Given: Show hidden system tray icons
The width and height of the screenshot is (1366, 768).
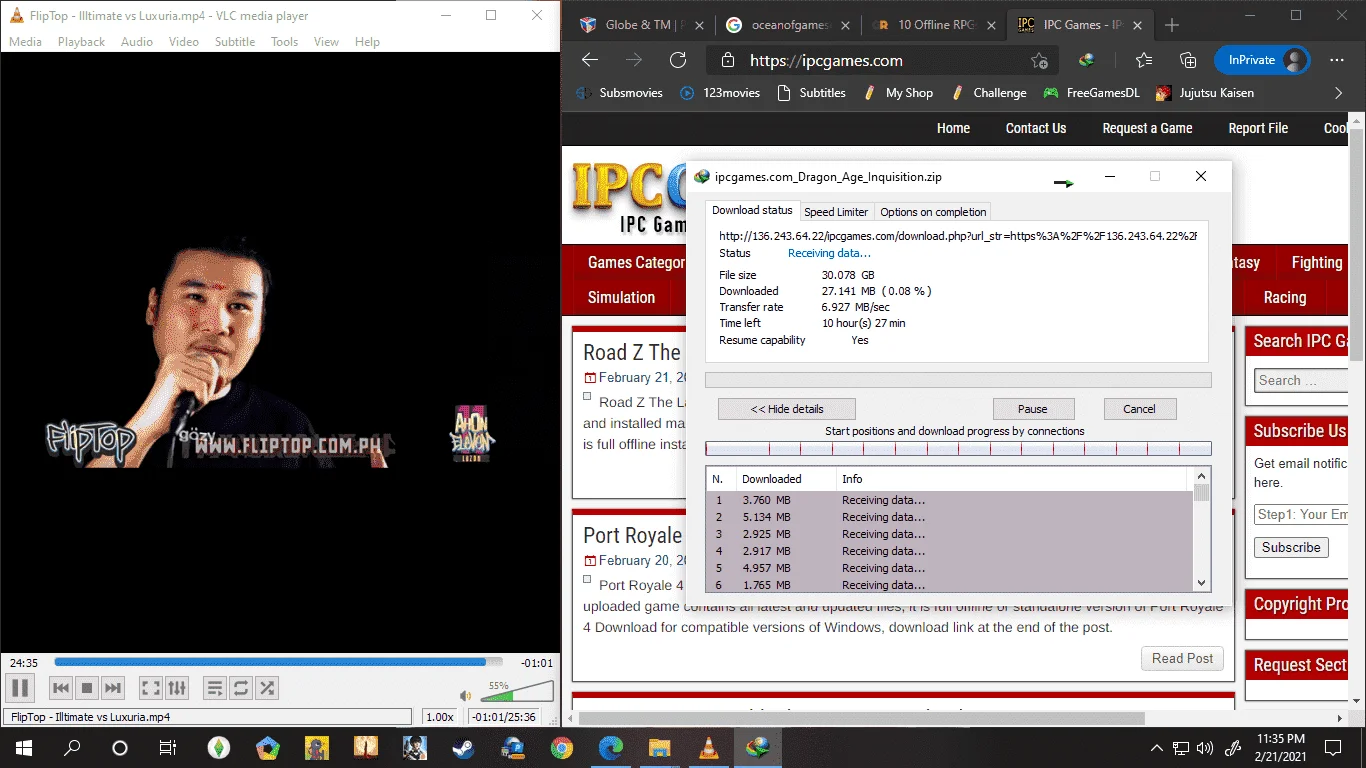Looking at the screenshot, I should pyautogui.click(x=1157, y=747).
